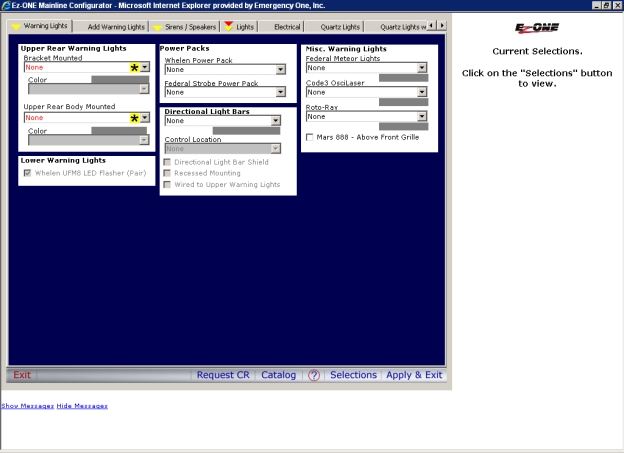Go to the Lights tab
The height and width of the screenshot is (453, 624).
click(240, 27)
